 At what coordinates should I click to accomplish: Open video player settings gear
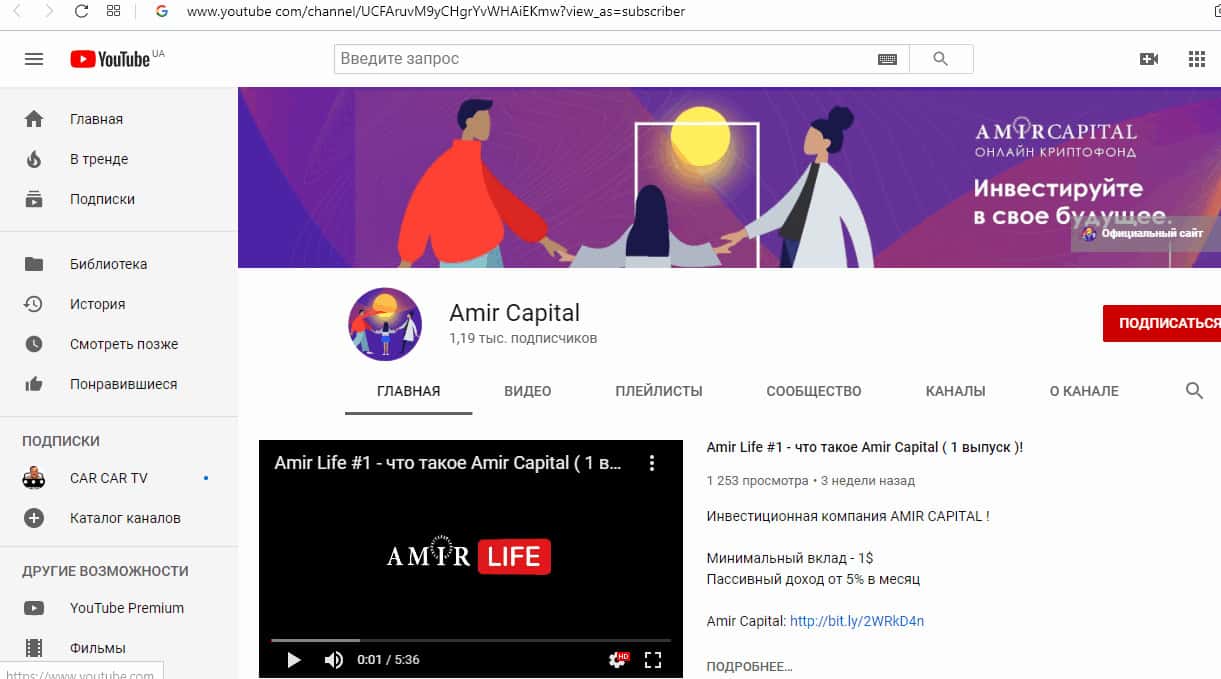coord(618,660)
